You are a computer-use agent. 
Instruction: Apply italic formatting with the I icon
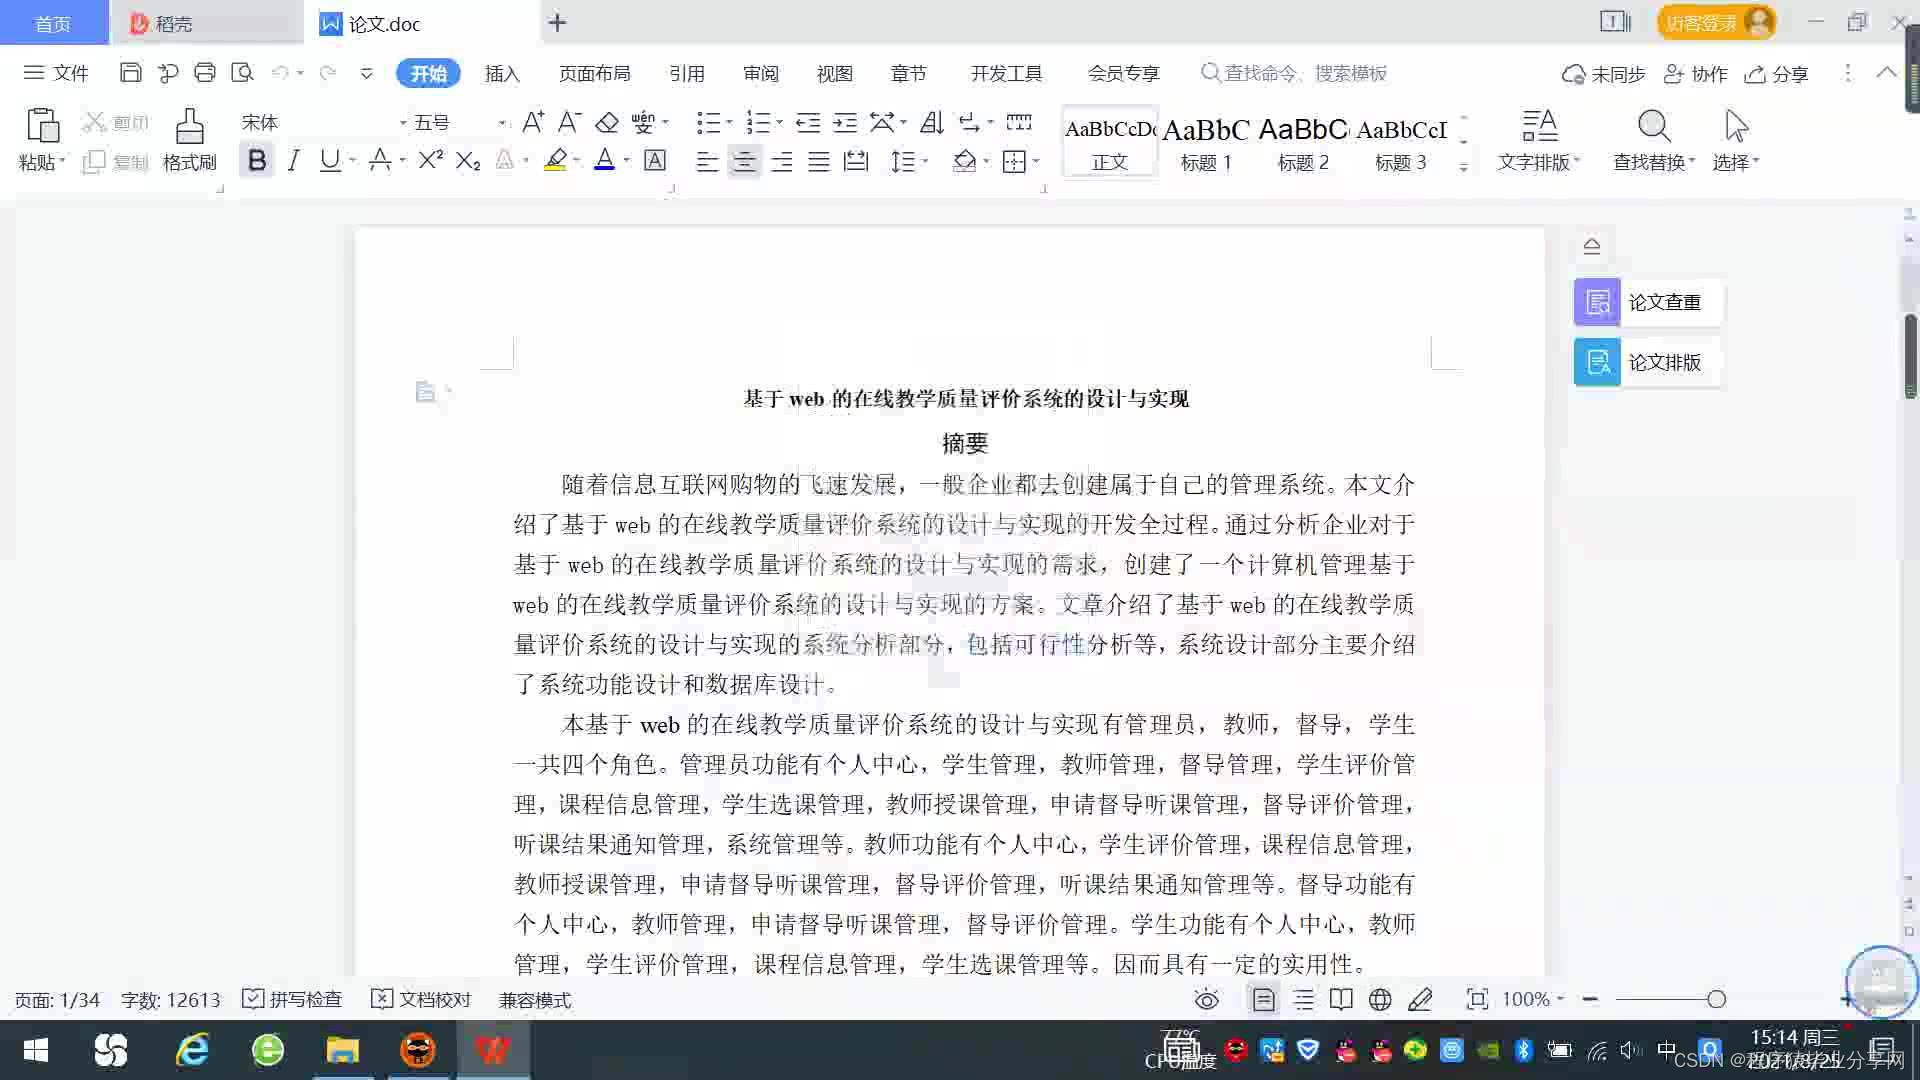tap(293, 161)
